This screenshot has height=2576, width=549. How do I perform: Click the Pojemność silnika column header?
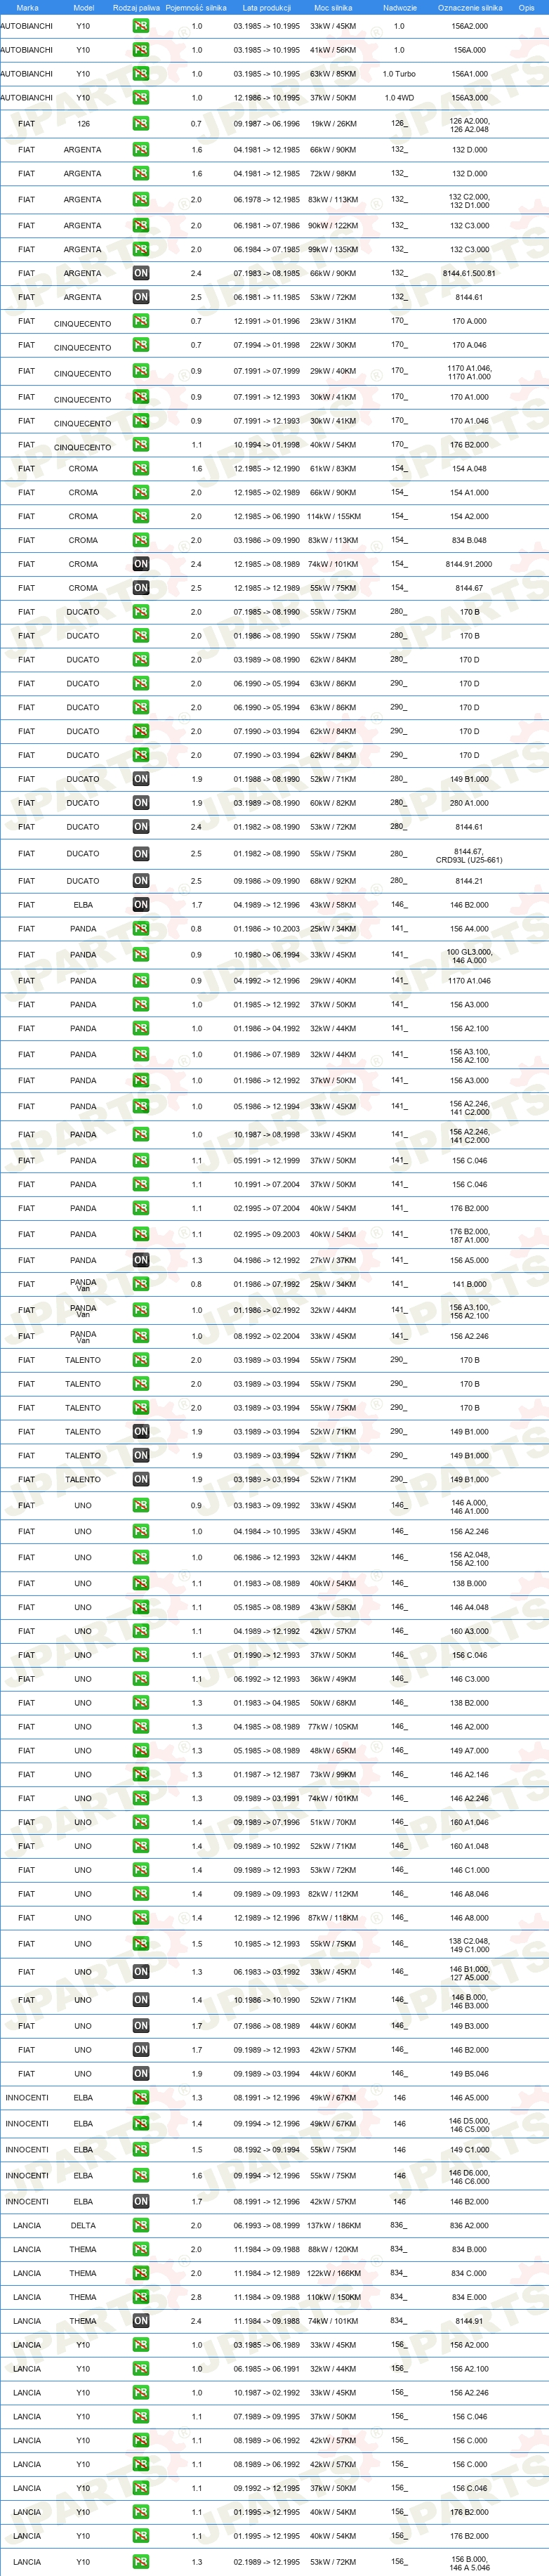click(x=196, y=7)
